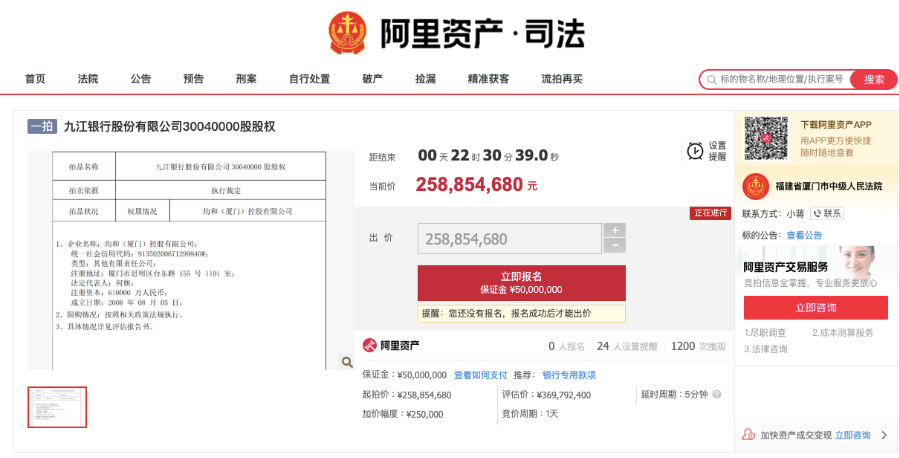This screenshot has height=458, width=899.
Task: Click the red 搜索 search button
Action: coord(874,80)
